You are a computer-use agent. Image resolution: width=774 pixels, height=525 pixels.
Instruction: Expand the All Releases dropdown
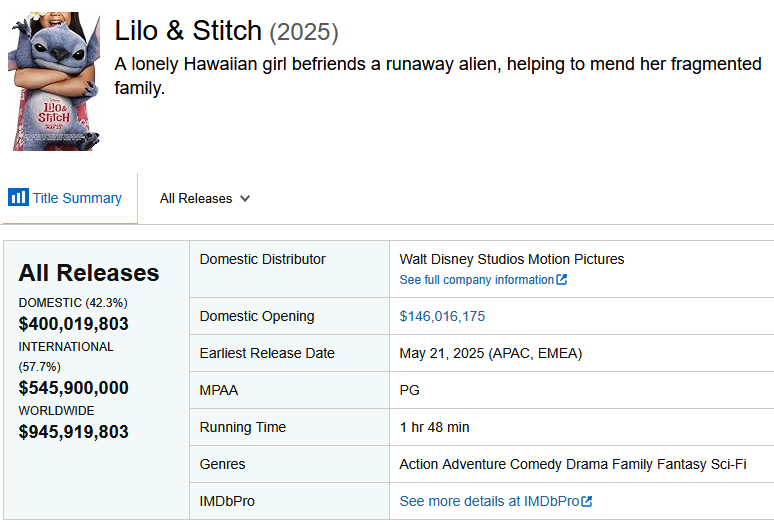tap(205, 198)
